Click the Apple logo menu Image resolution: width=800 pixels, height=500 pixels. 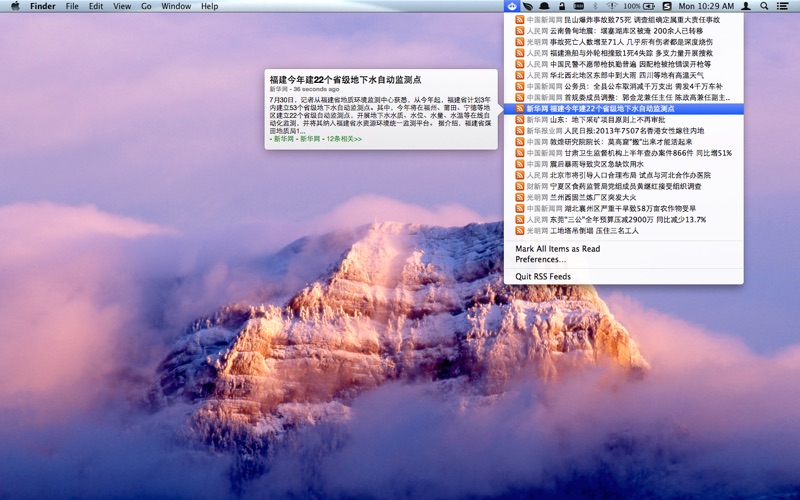coord(14,6)
